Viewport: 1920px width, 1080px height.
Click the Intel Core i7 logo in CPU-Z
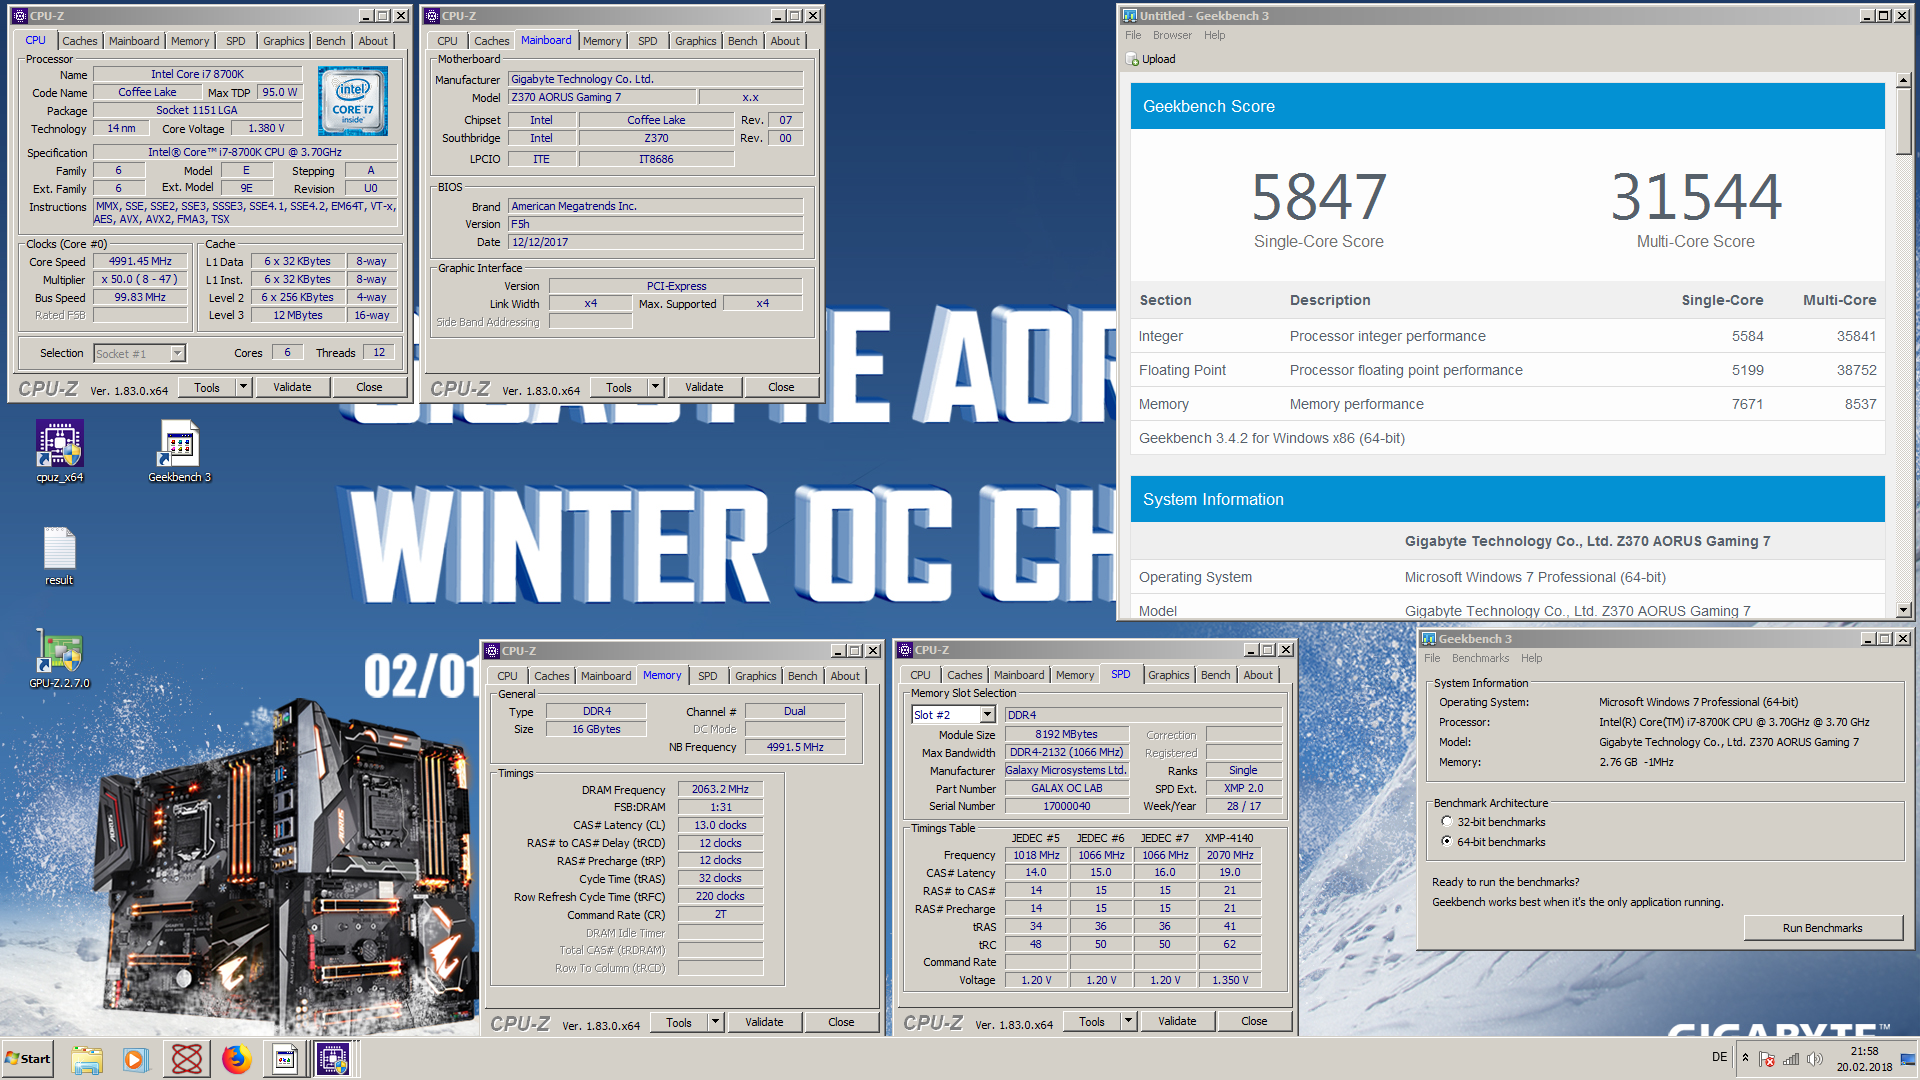coord(353,101)
